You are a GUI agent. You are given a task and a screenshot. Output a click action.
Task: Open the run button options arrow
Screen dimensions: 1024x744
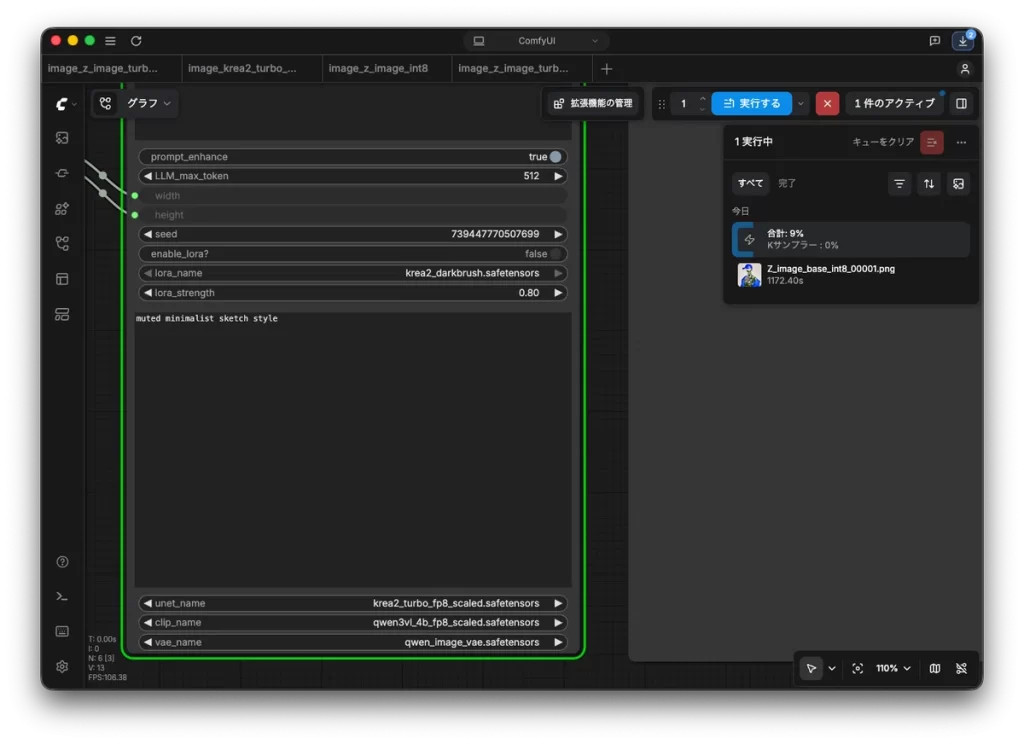click(800, 103)
